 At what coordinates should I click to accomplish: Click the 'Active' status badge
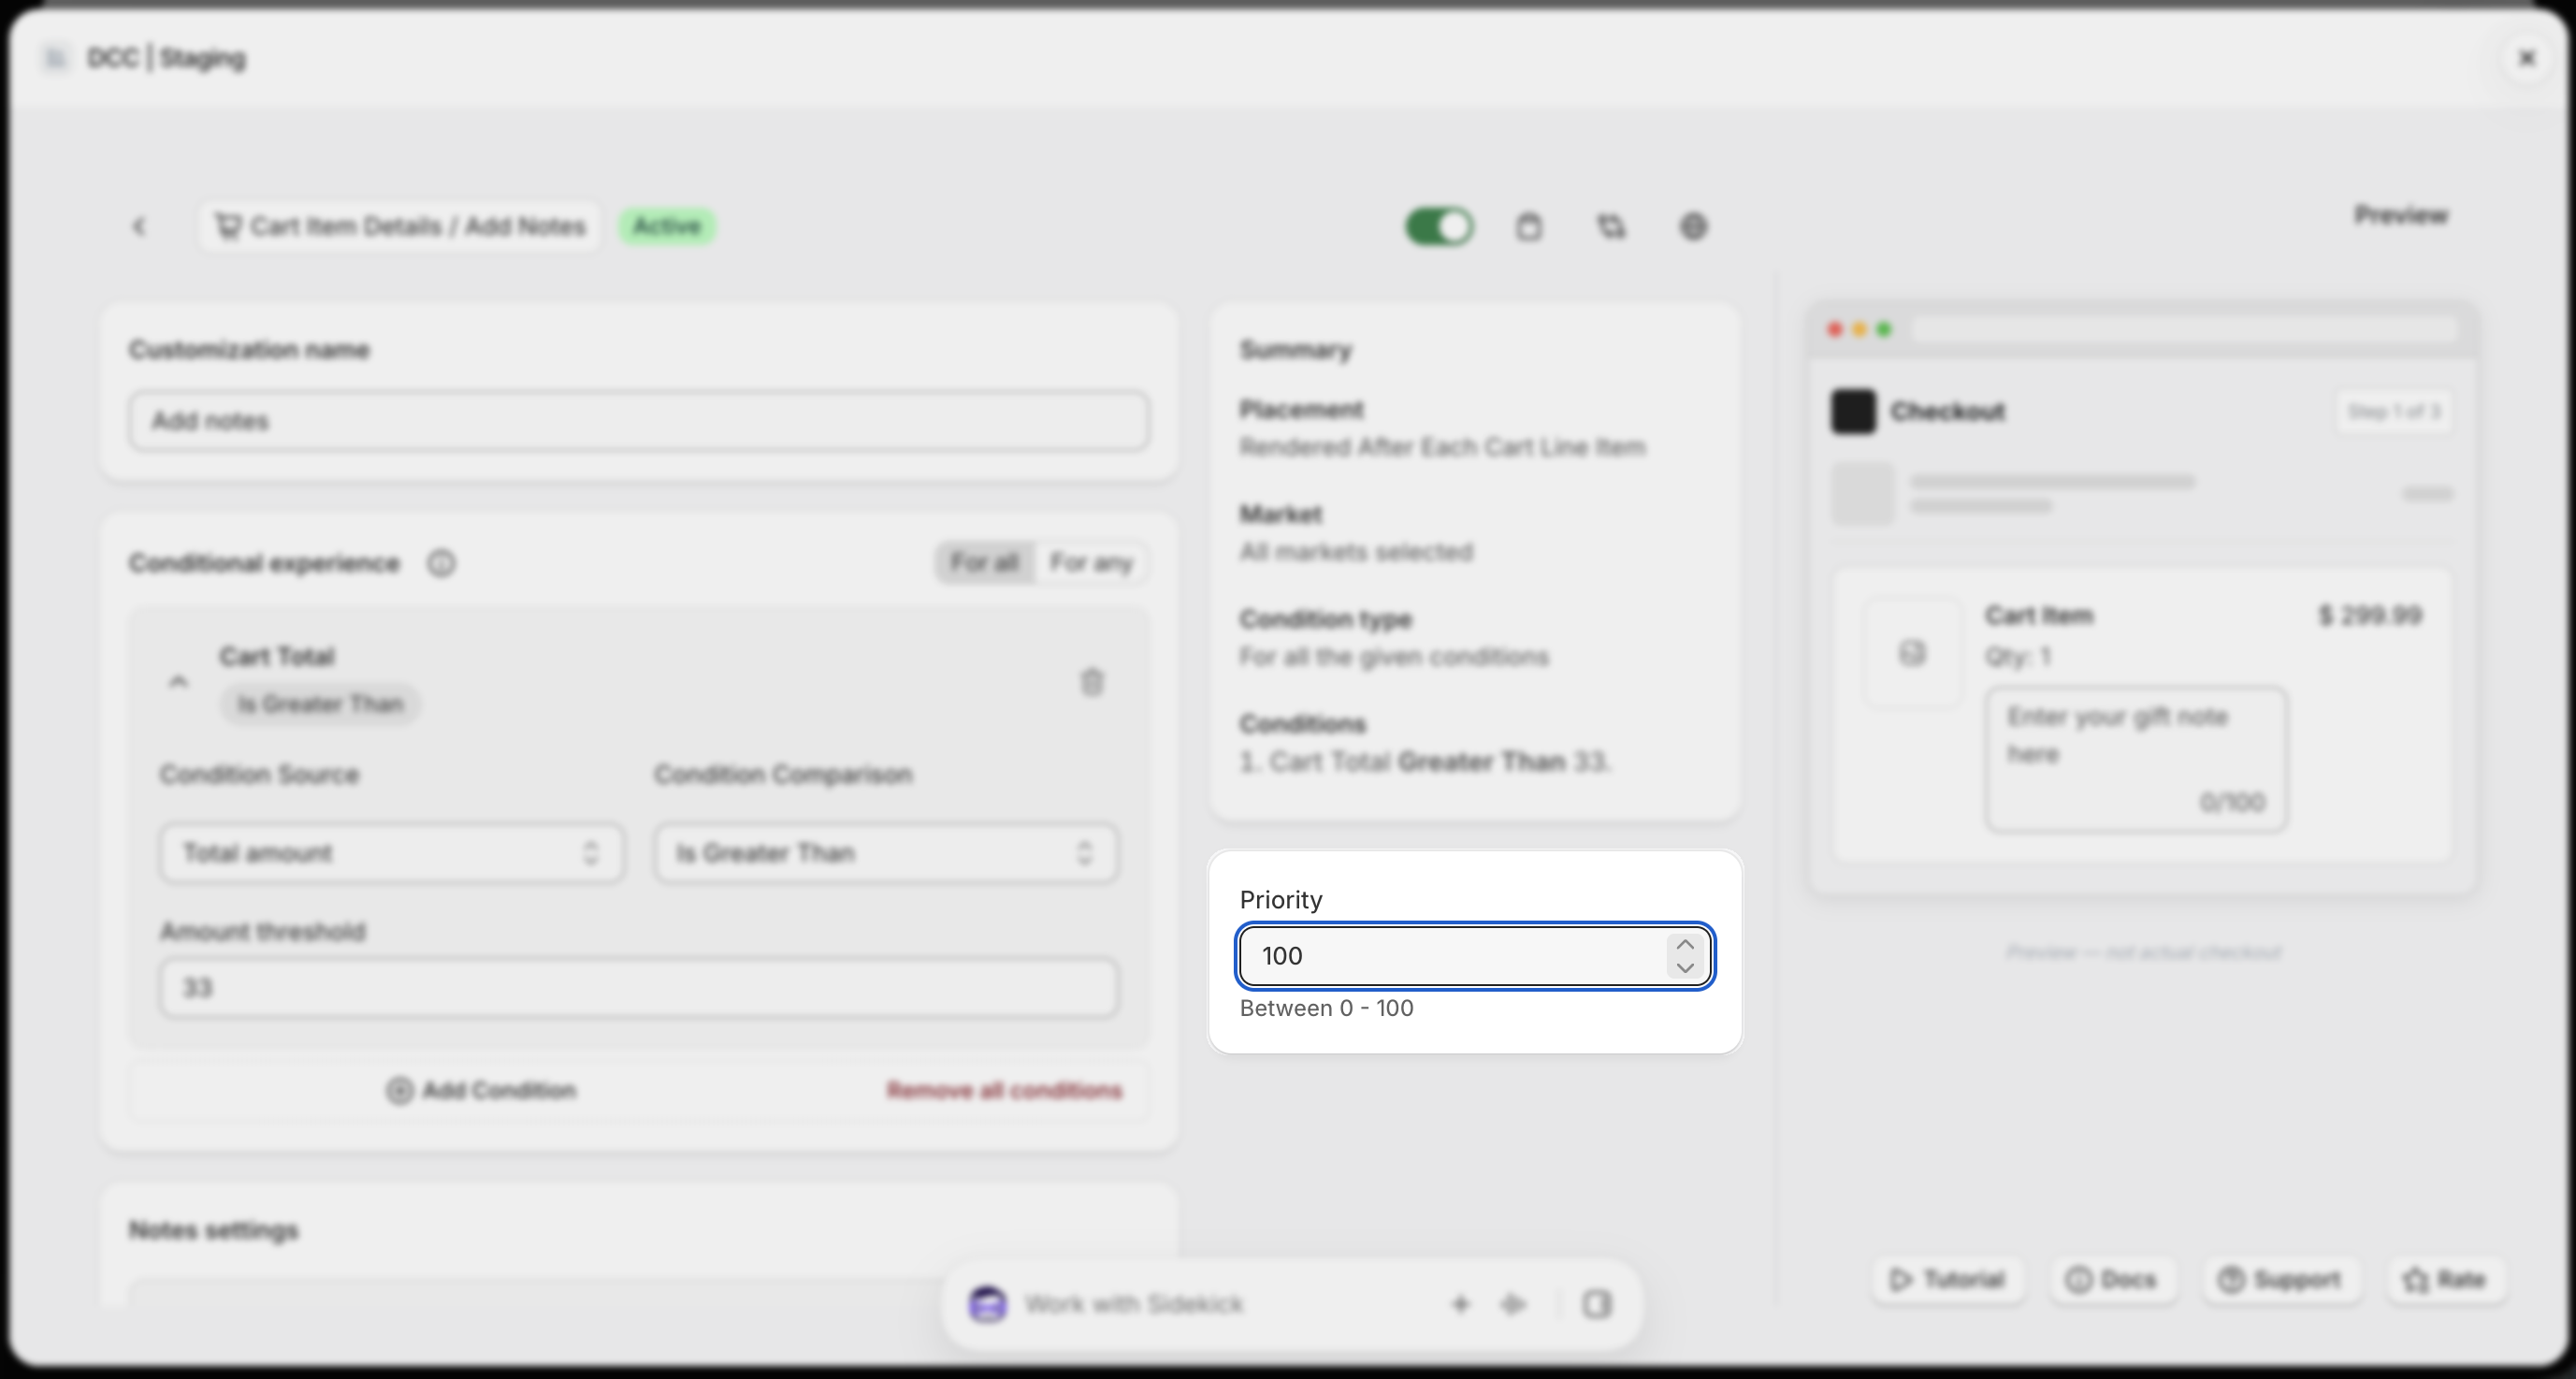(x=667, y=226)
